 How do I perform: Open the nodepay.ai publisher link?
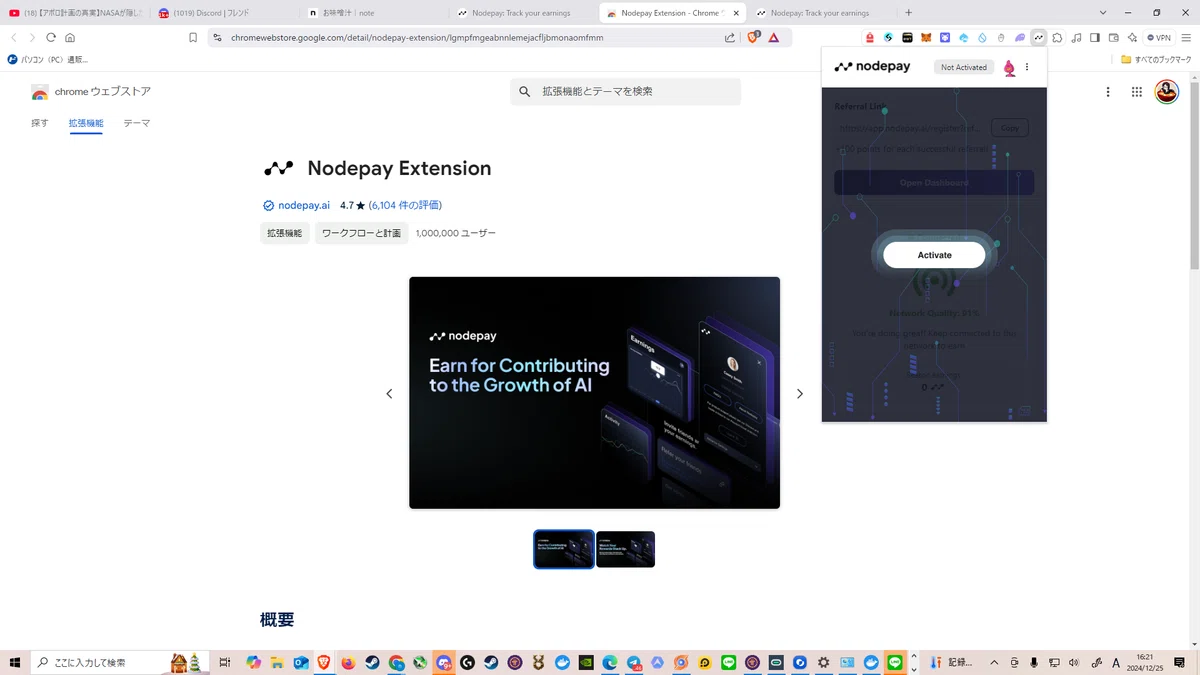304,205
